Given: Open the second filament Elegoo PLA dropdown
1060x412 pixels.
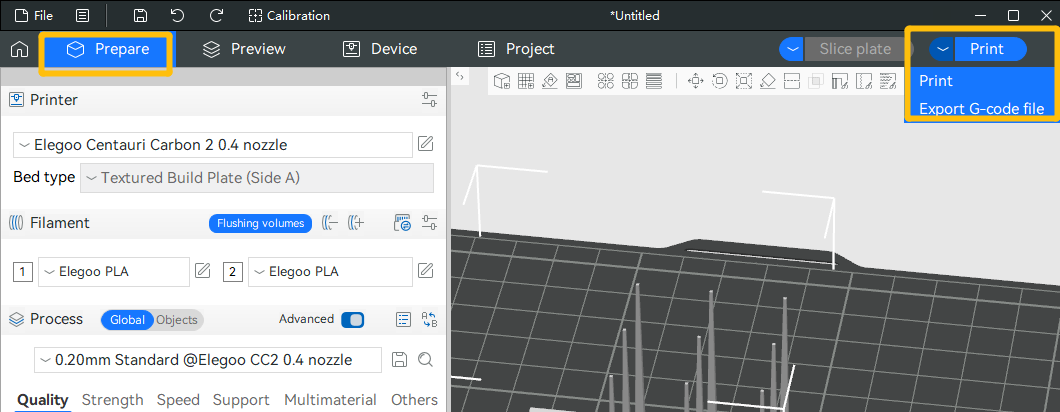Looking at the screenshot, I should click(329, 271).
